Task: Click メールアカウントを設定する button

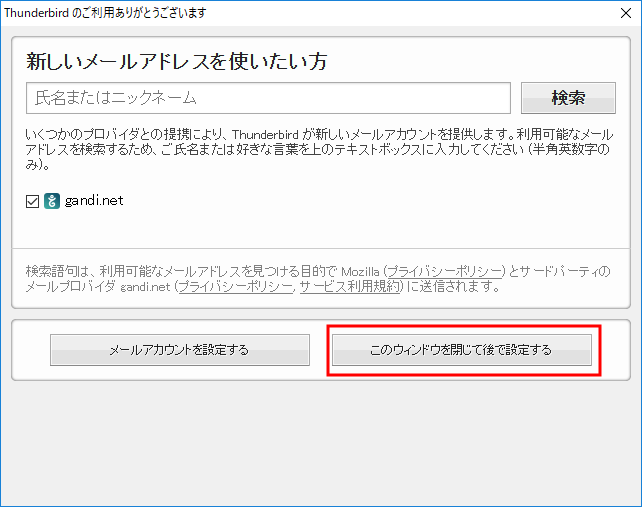Action: (180, 350)
